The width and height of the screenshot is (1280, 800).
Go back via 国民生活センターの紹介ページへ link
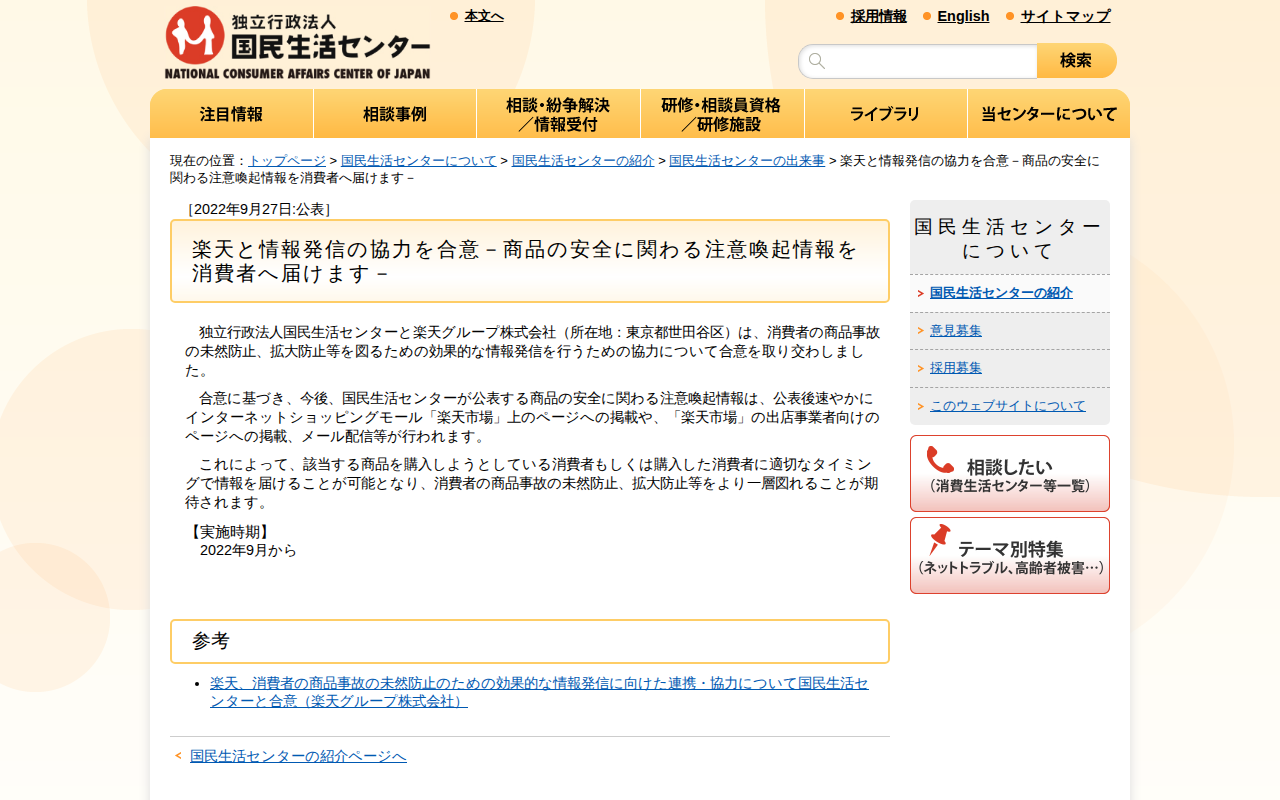[298, 756]
